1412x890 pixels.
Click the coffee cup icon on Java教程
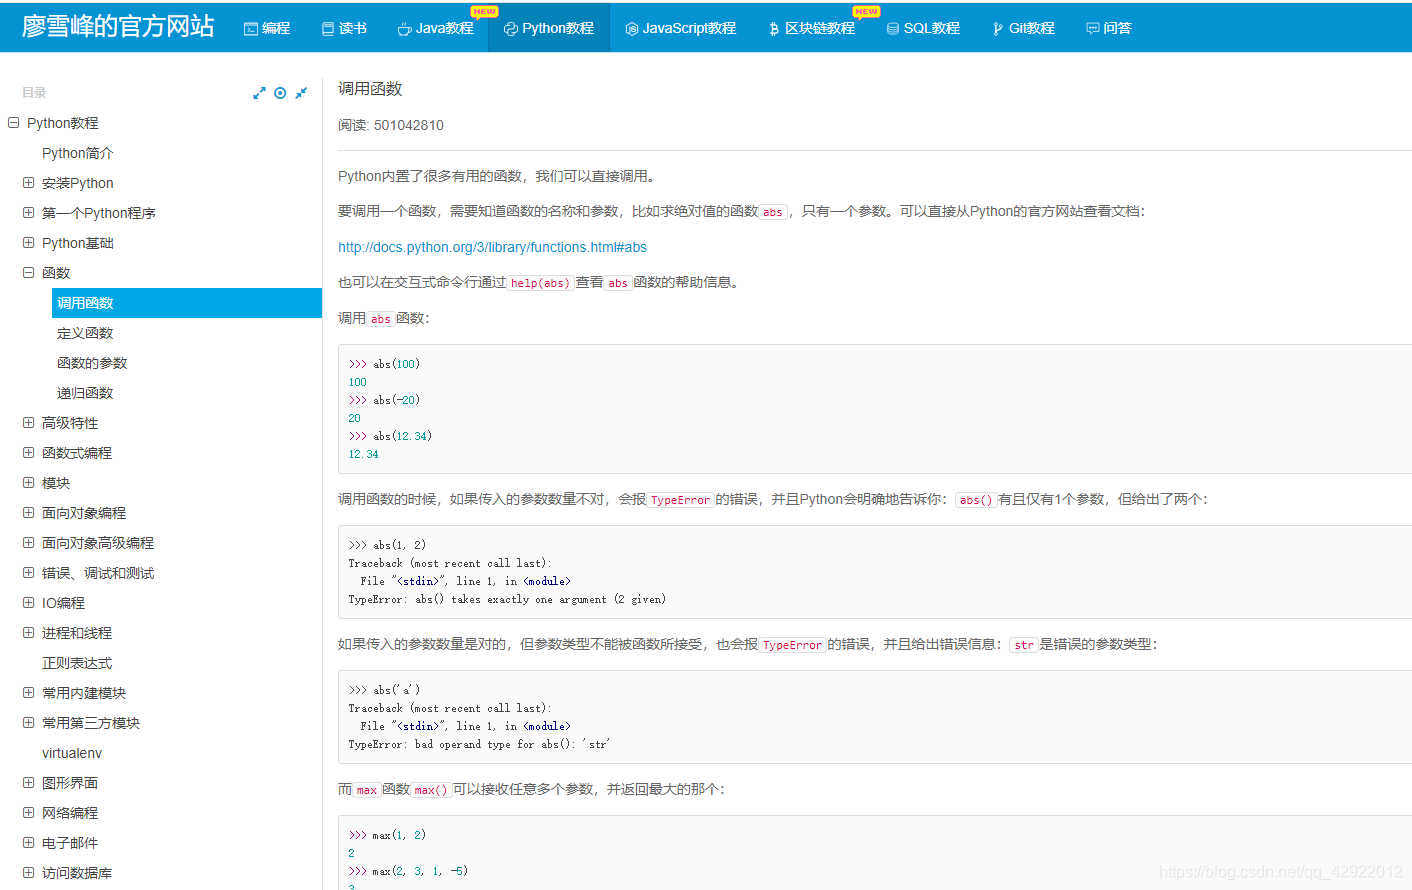coord(405,28)
